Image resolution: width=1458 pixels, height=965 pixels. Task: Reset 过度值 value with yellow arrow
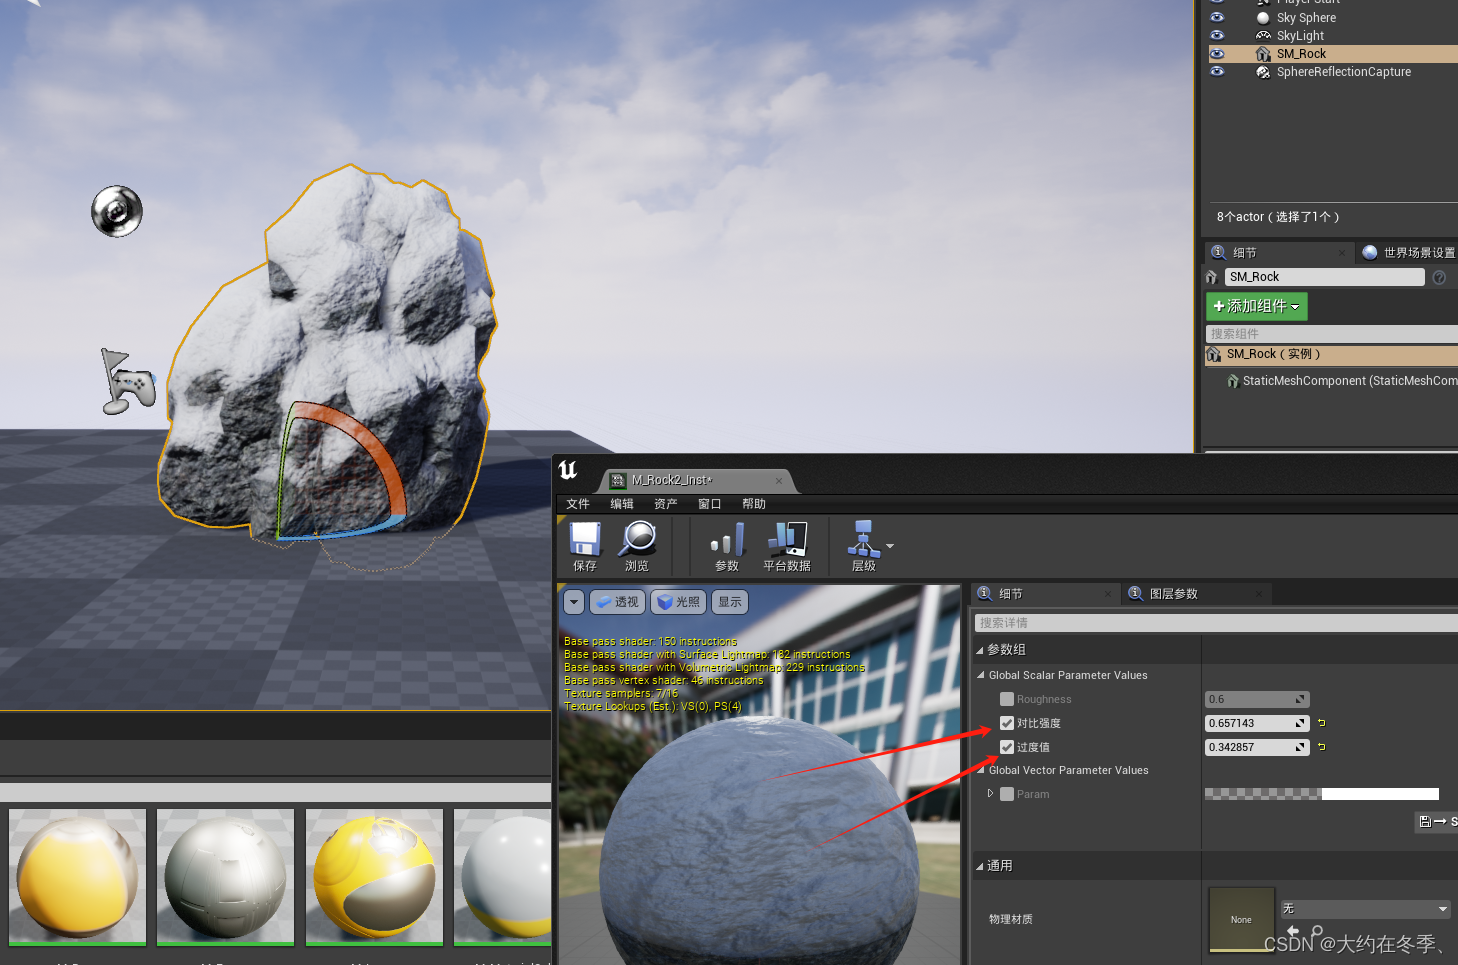1322,747
